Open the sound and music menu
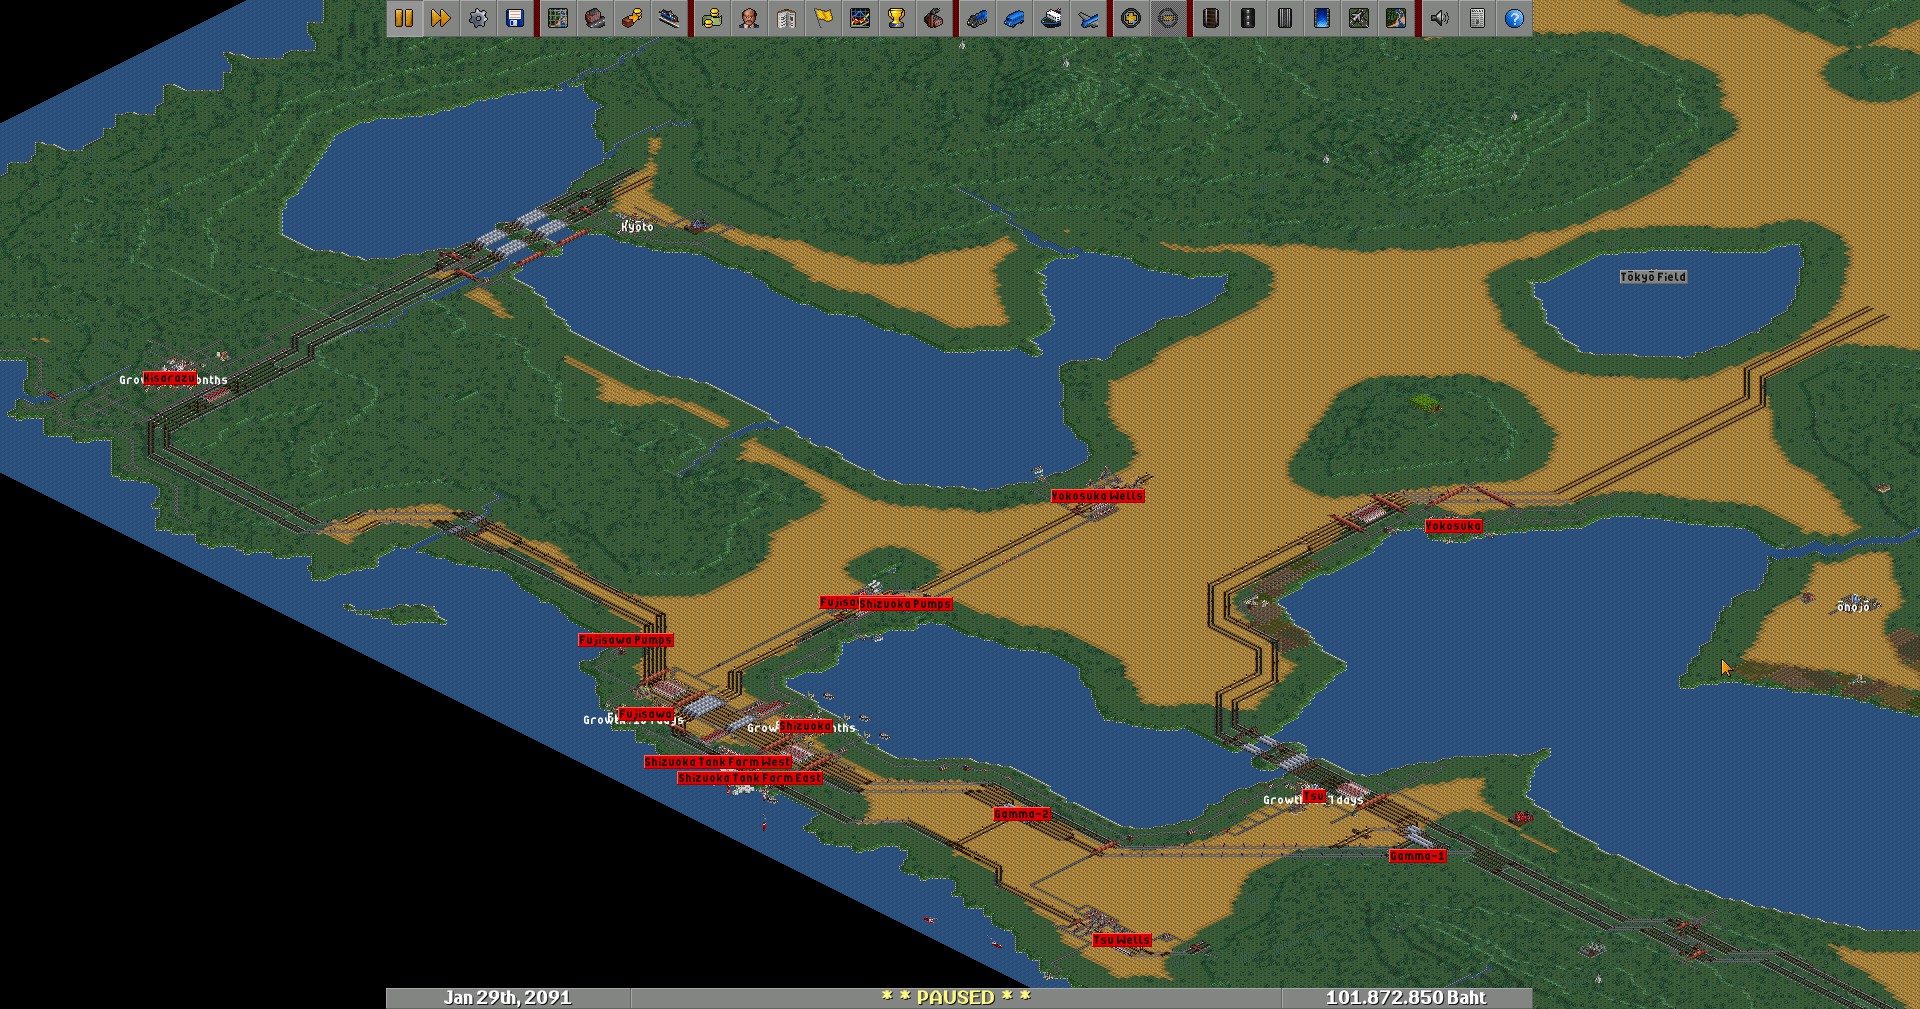The width and height of the screenshot is (1920, 1009). tap(1440, 18)
